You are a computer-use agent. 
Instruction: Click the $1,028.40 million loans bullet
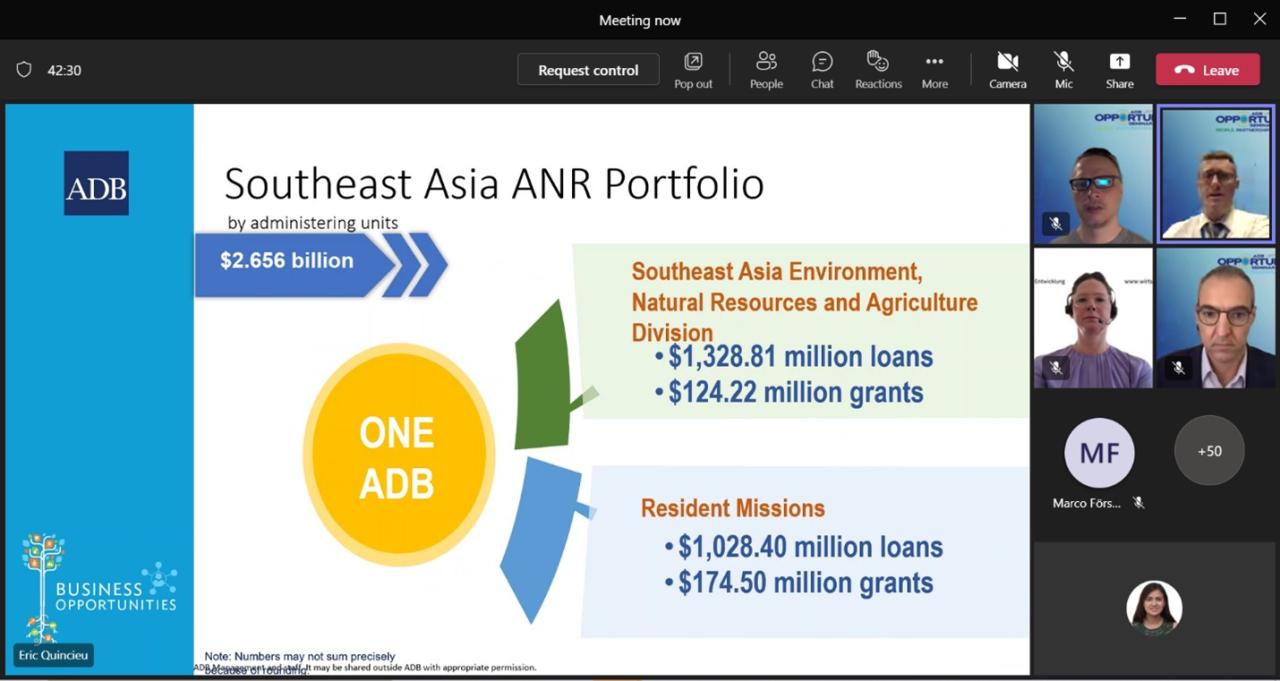tap(804, 547)
